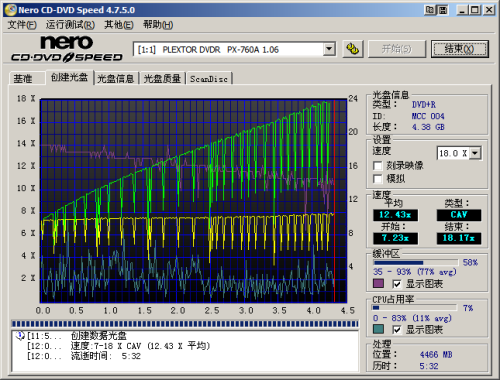Click the elapsed time 5:32 value
Viewport: 500px width, 380px height.
tap(429, 366)
